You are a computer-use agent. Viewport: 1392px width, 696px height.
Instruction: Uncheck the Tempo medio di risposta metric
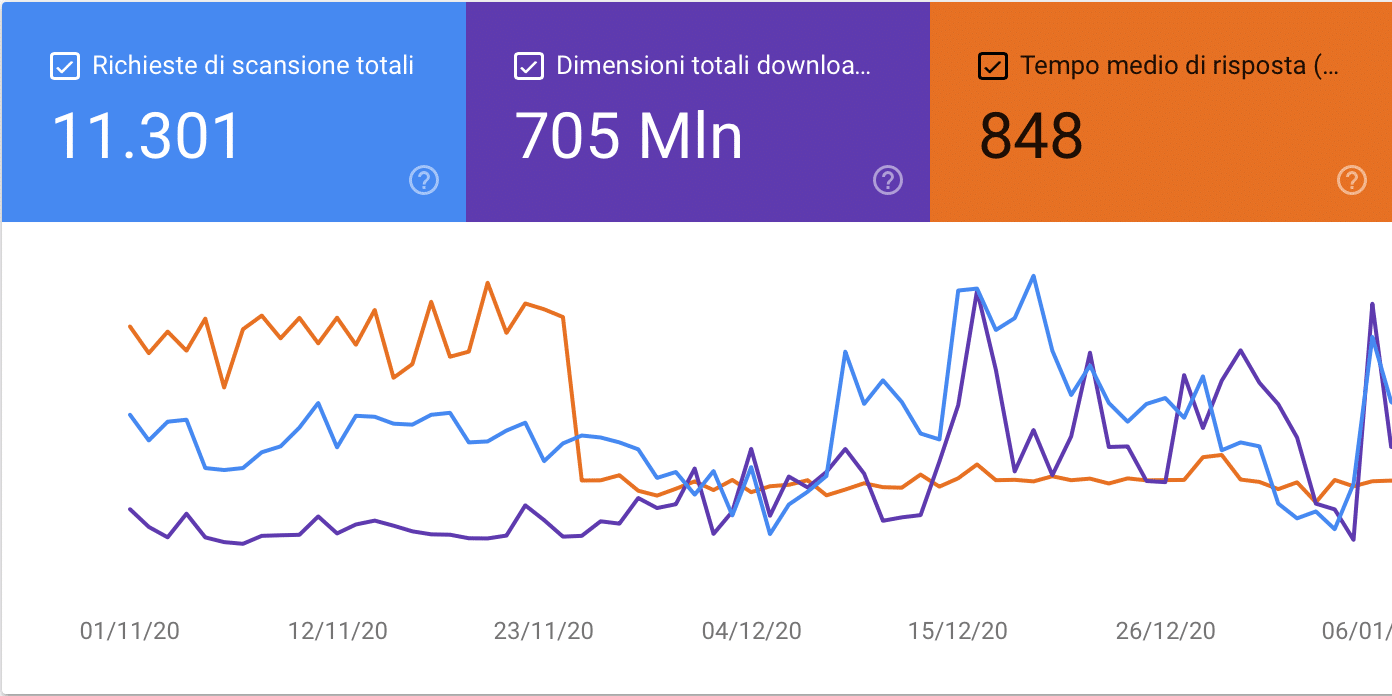(x=992, y=66)
